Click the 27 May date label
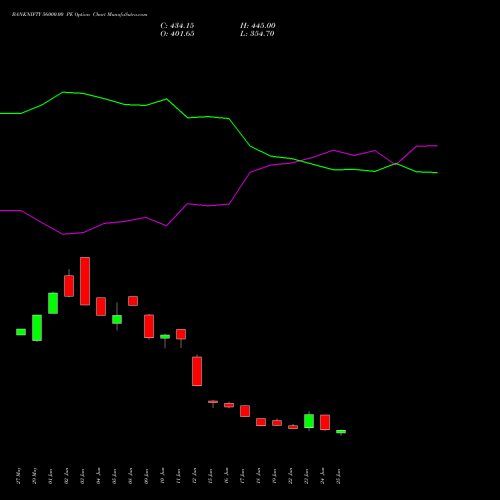 tap(19, 476)
